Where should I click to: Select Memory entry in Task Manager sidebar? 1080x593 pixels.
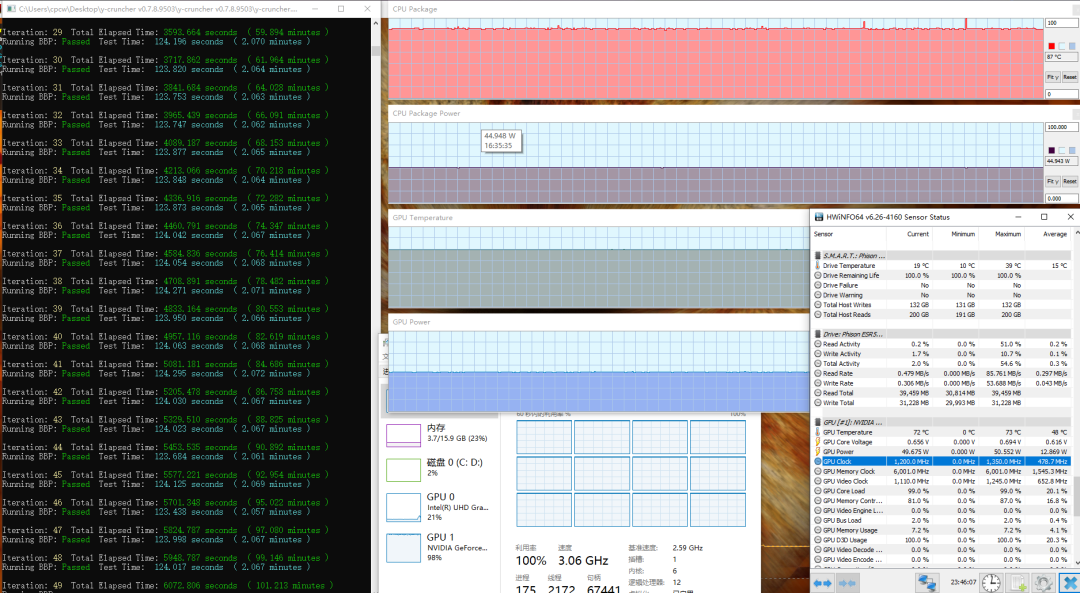[x=438, y=433]
